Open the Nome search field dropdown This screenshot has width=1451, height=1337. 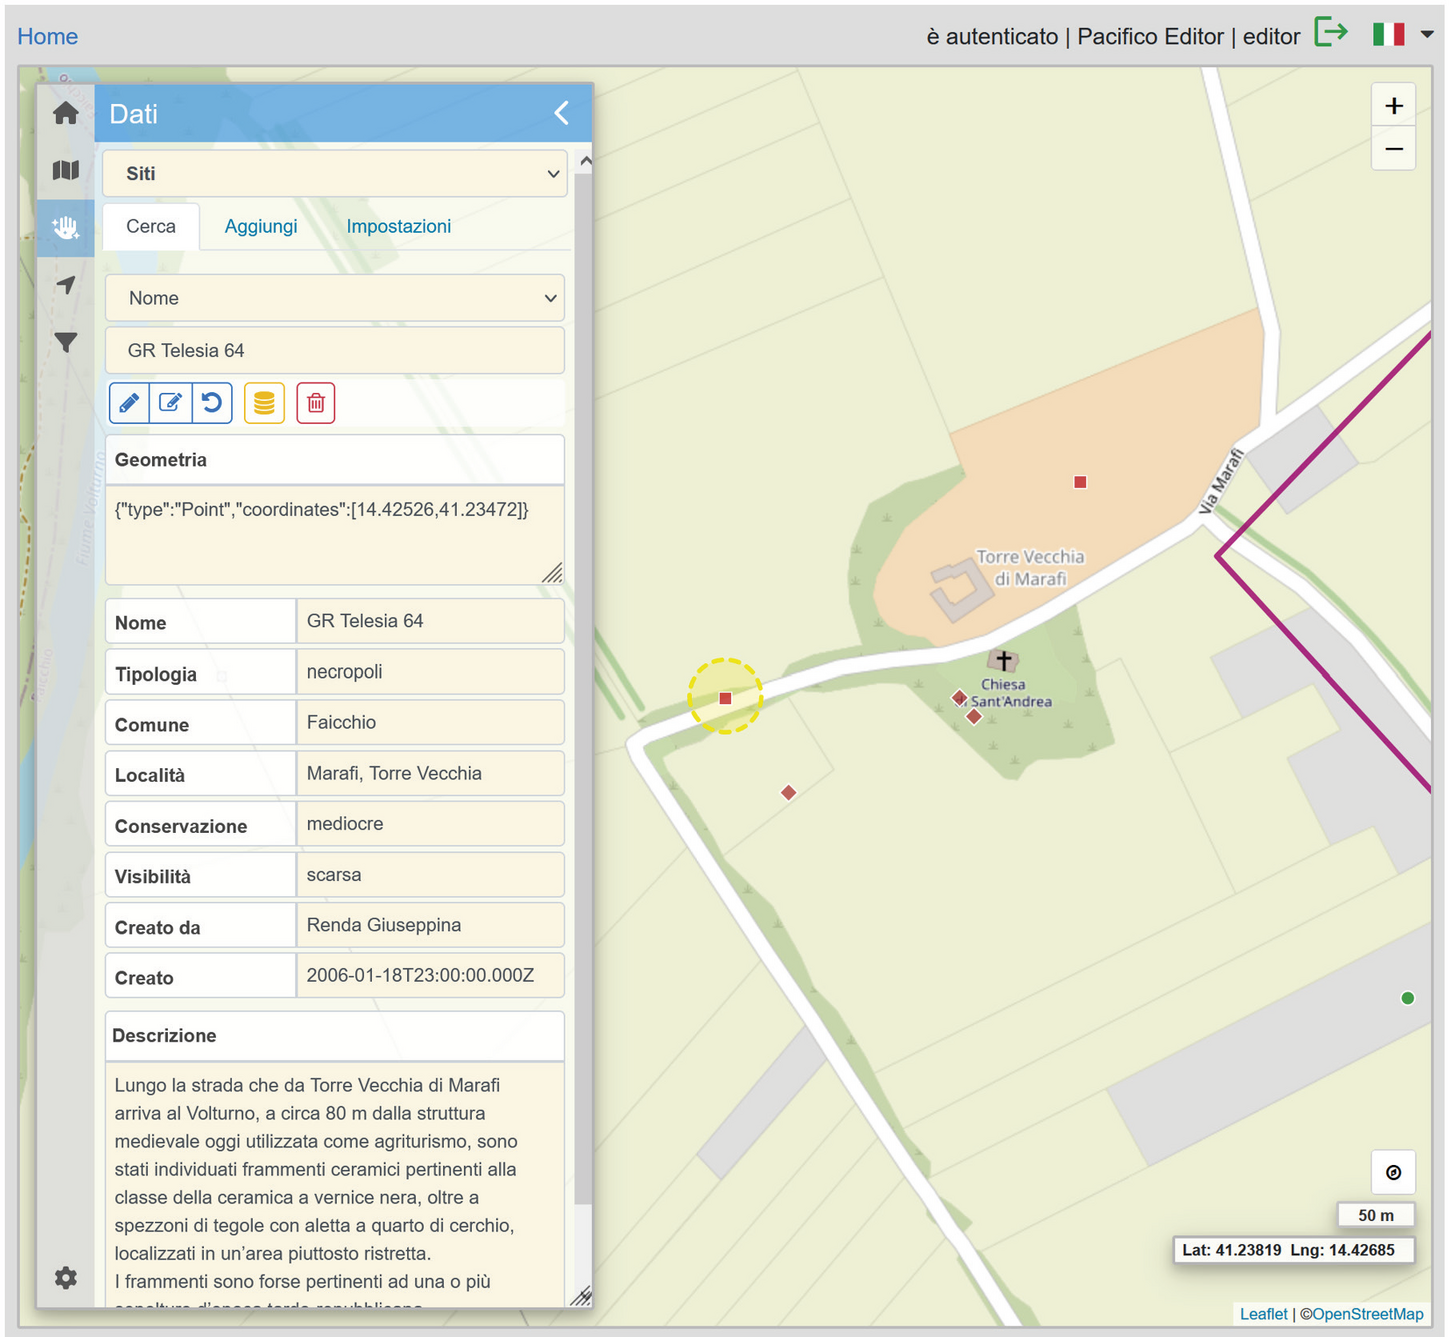click(x=335, y=298)
